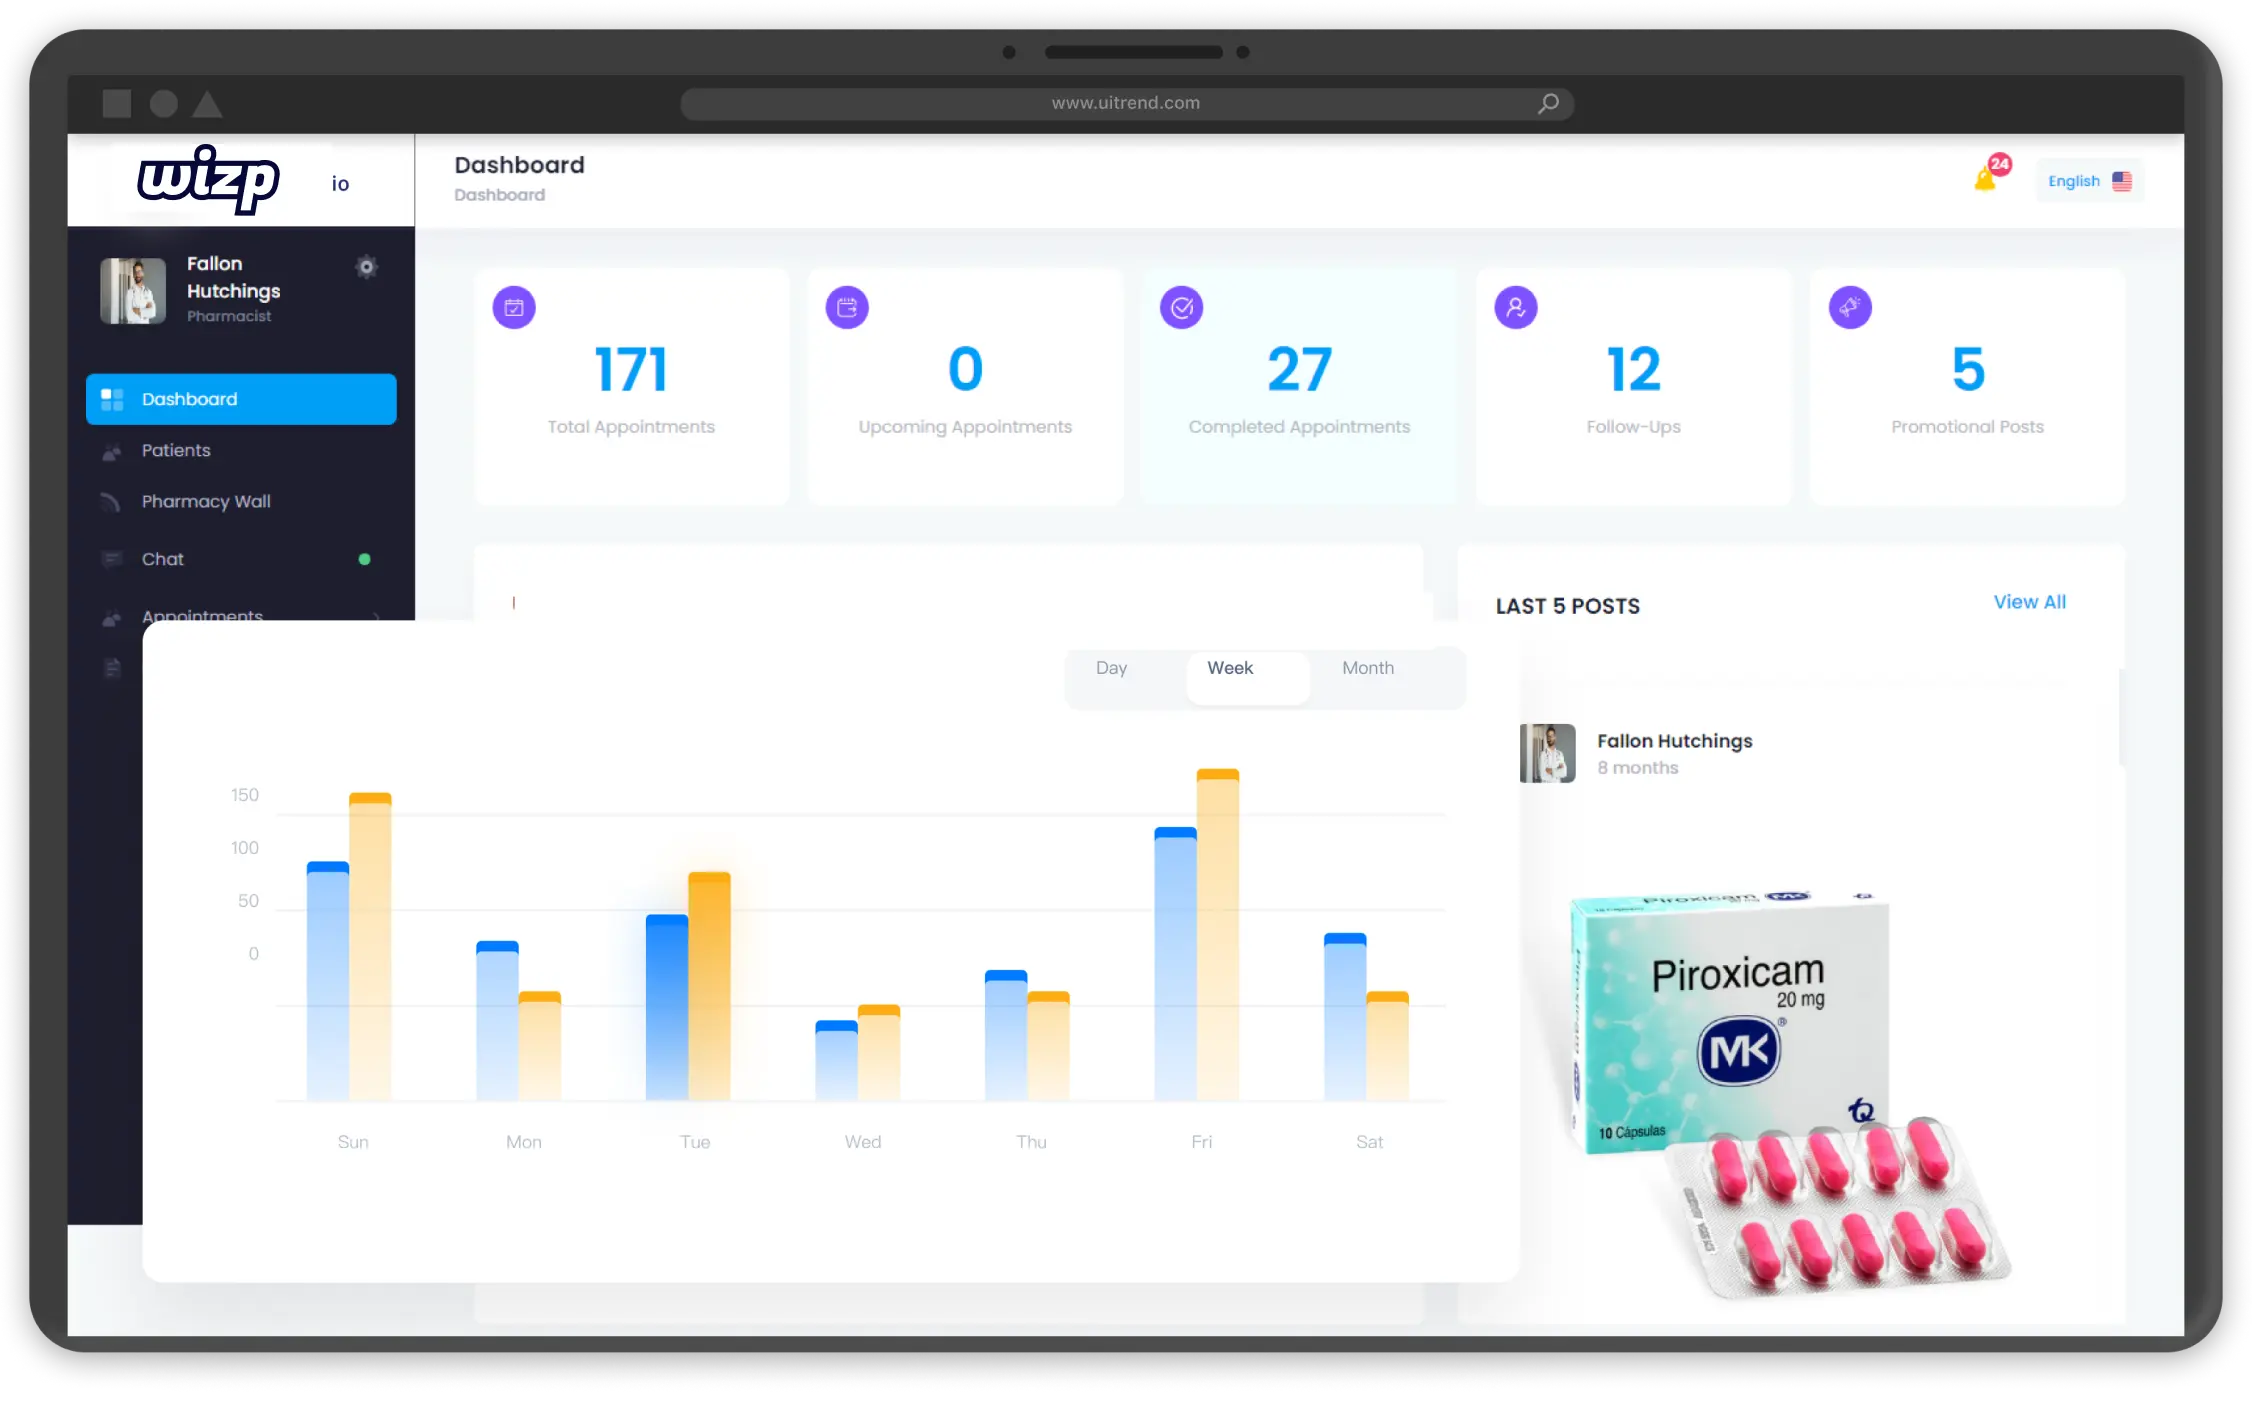Click the Pharmacist role label
The image size is (2252, 1412).
[x=229, y=316]
